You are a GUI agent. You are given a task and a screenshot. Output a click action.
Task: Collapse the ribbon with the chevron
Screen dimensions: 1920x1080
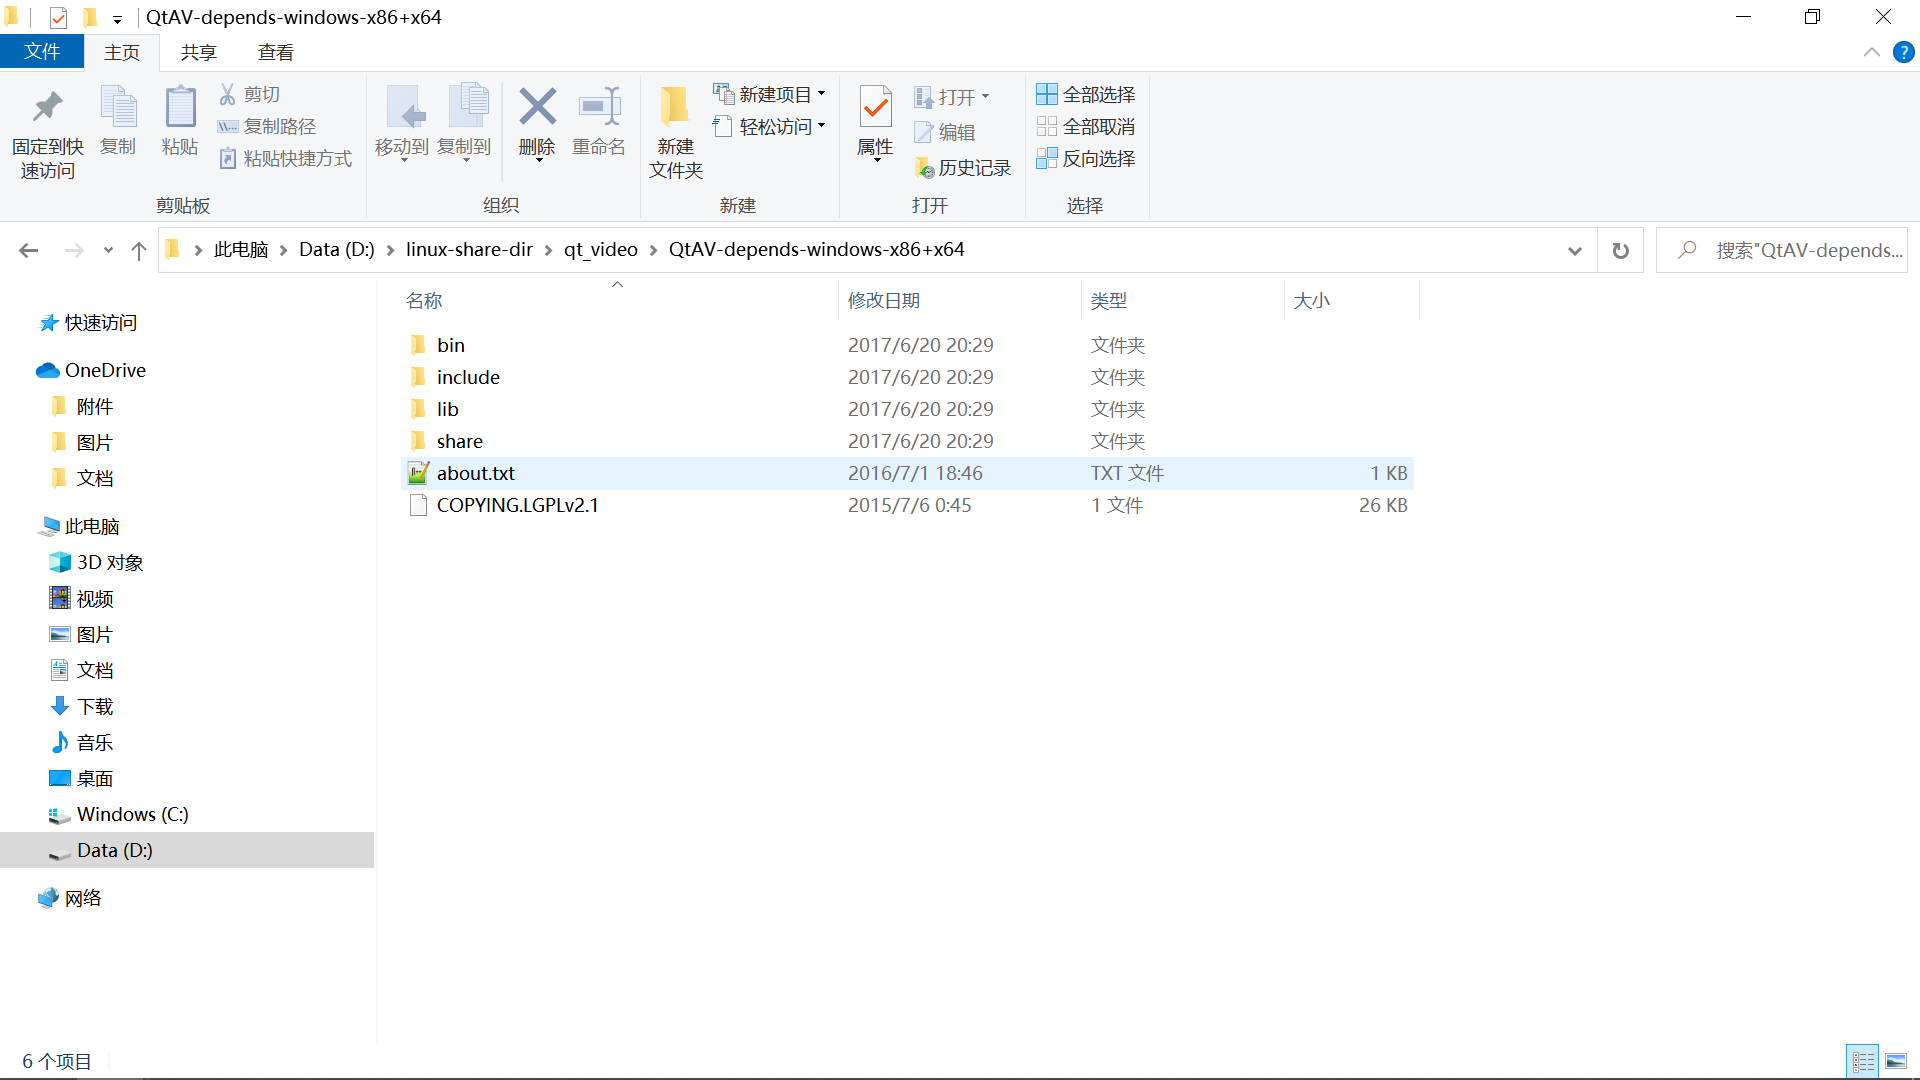1871,53
